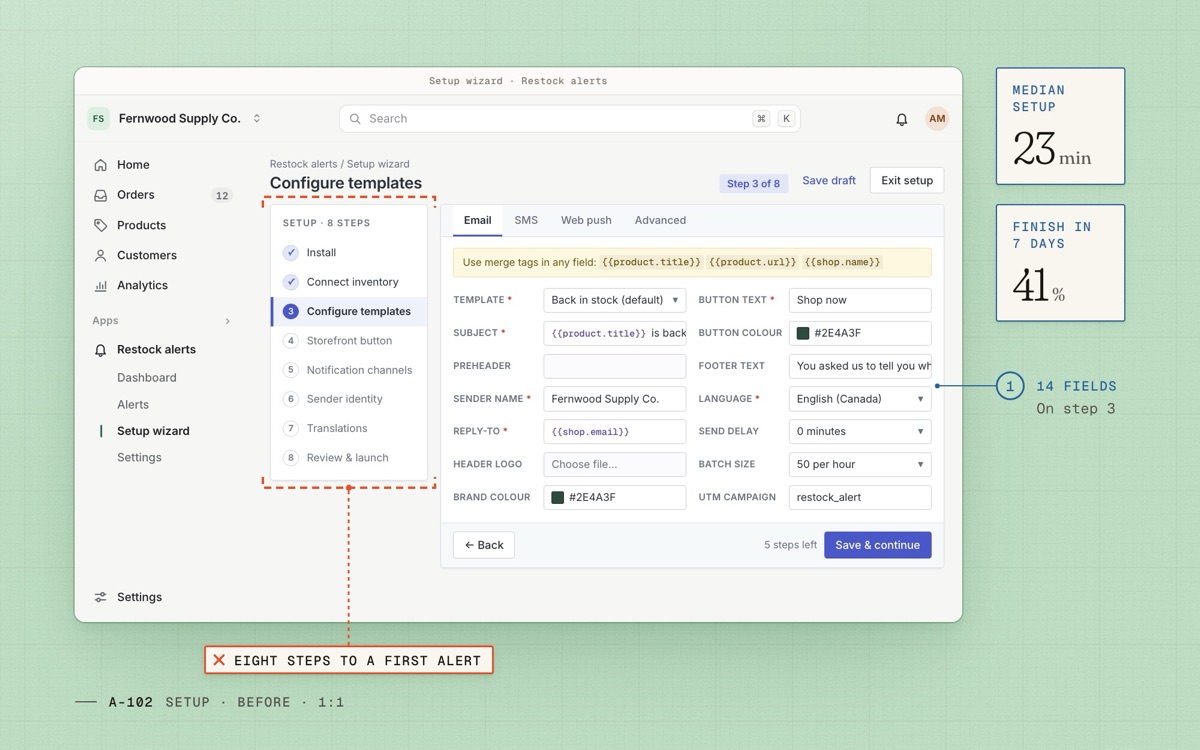Image resolution: width=1200 pixels, height=750 pixels.
Task: Click Save & continue button
Action: [878, 545]
